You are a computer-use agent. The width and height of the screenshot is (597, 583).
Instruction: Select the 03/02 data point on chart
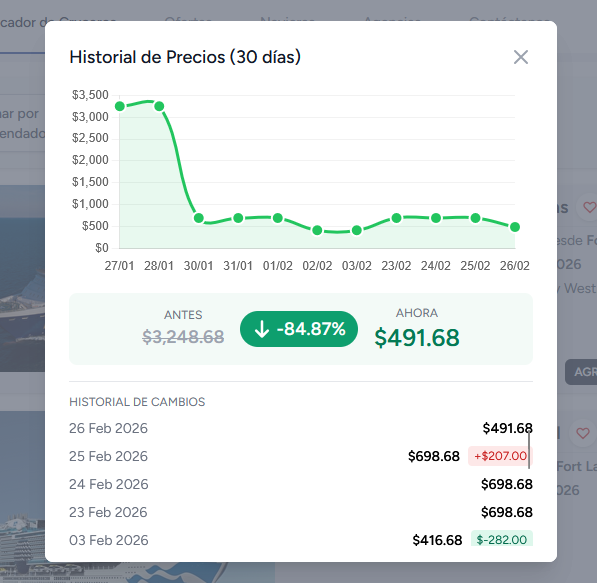click(357, 230)
